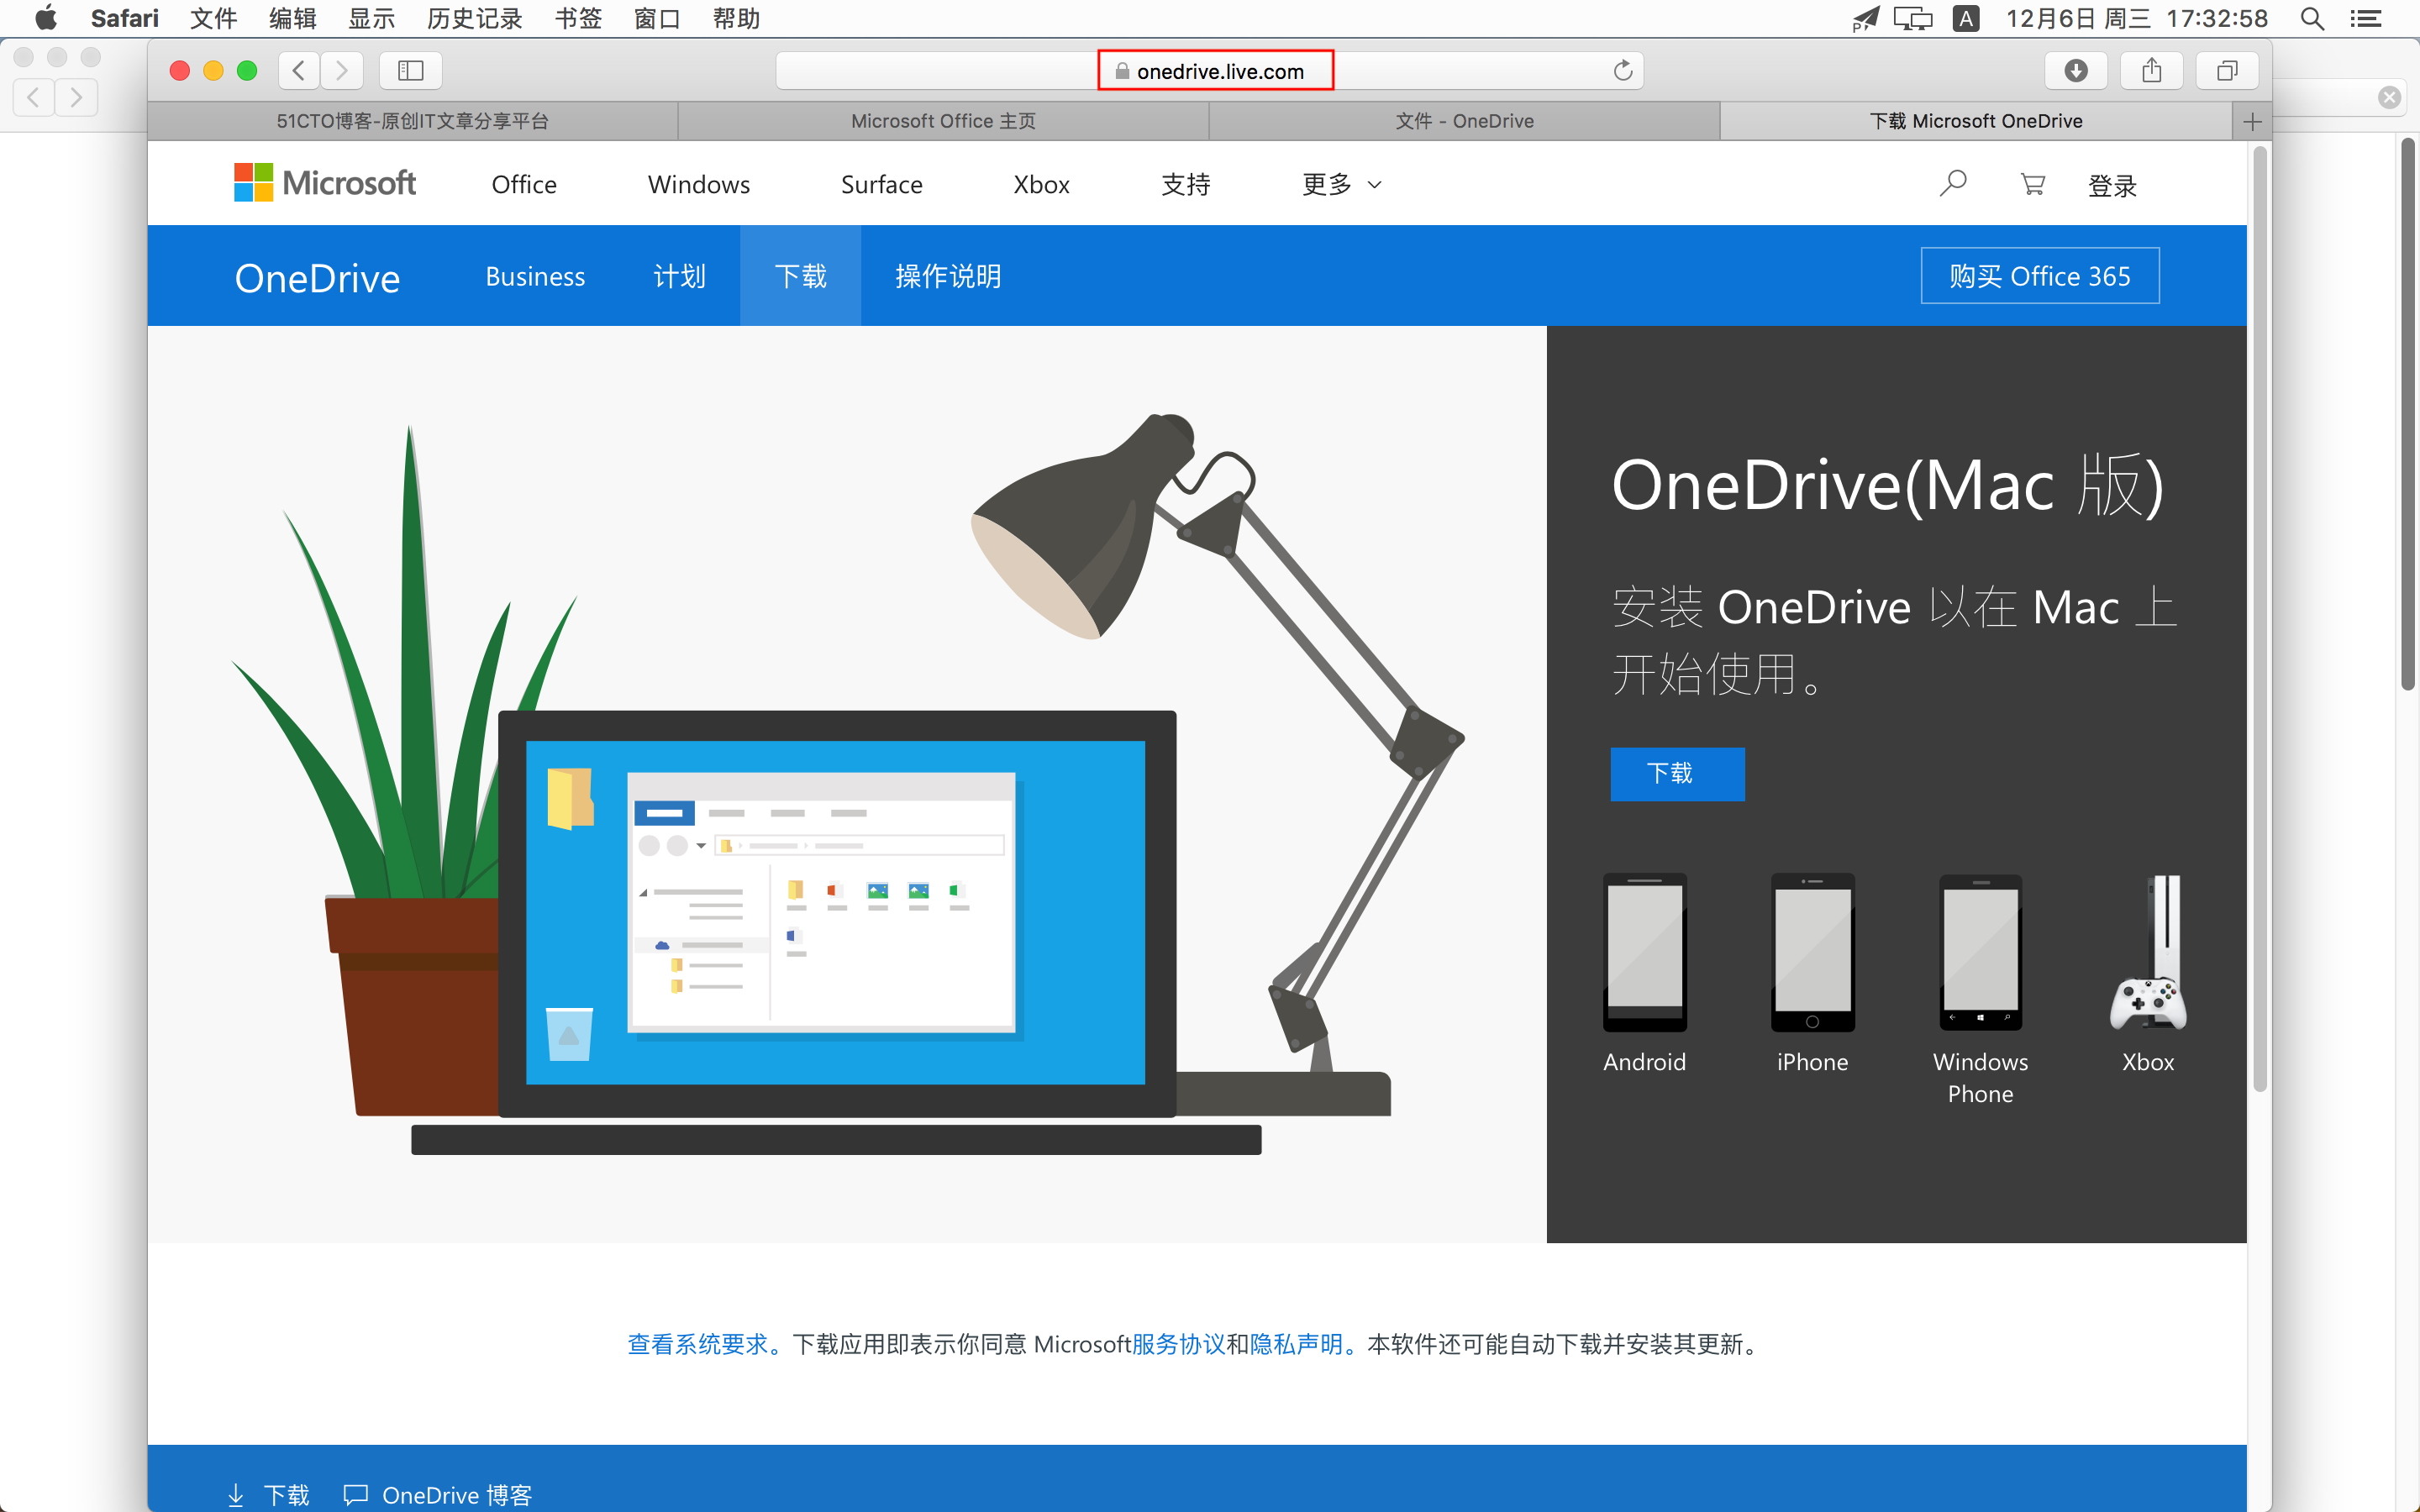2420x1512 pixels.
Task: Click the background window scrollbar
Action: point(2407,413)
